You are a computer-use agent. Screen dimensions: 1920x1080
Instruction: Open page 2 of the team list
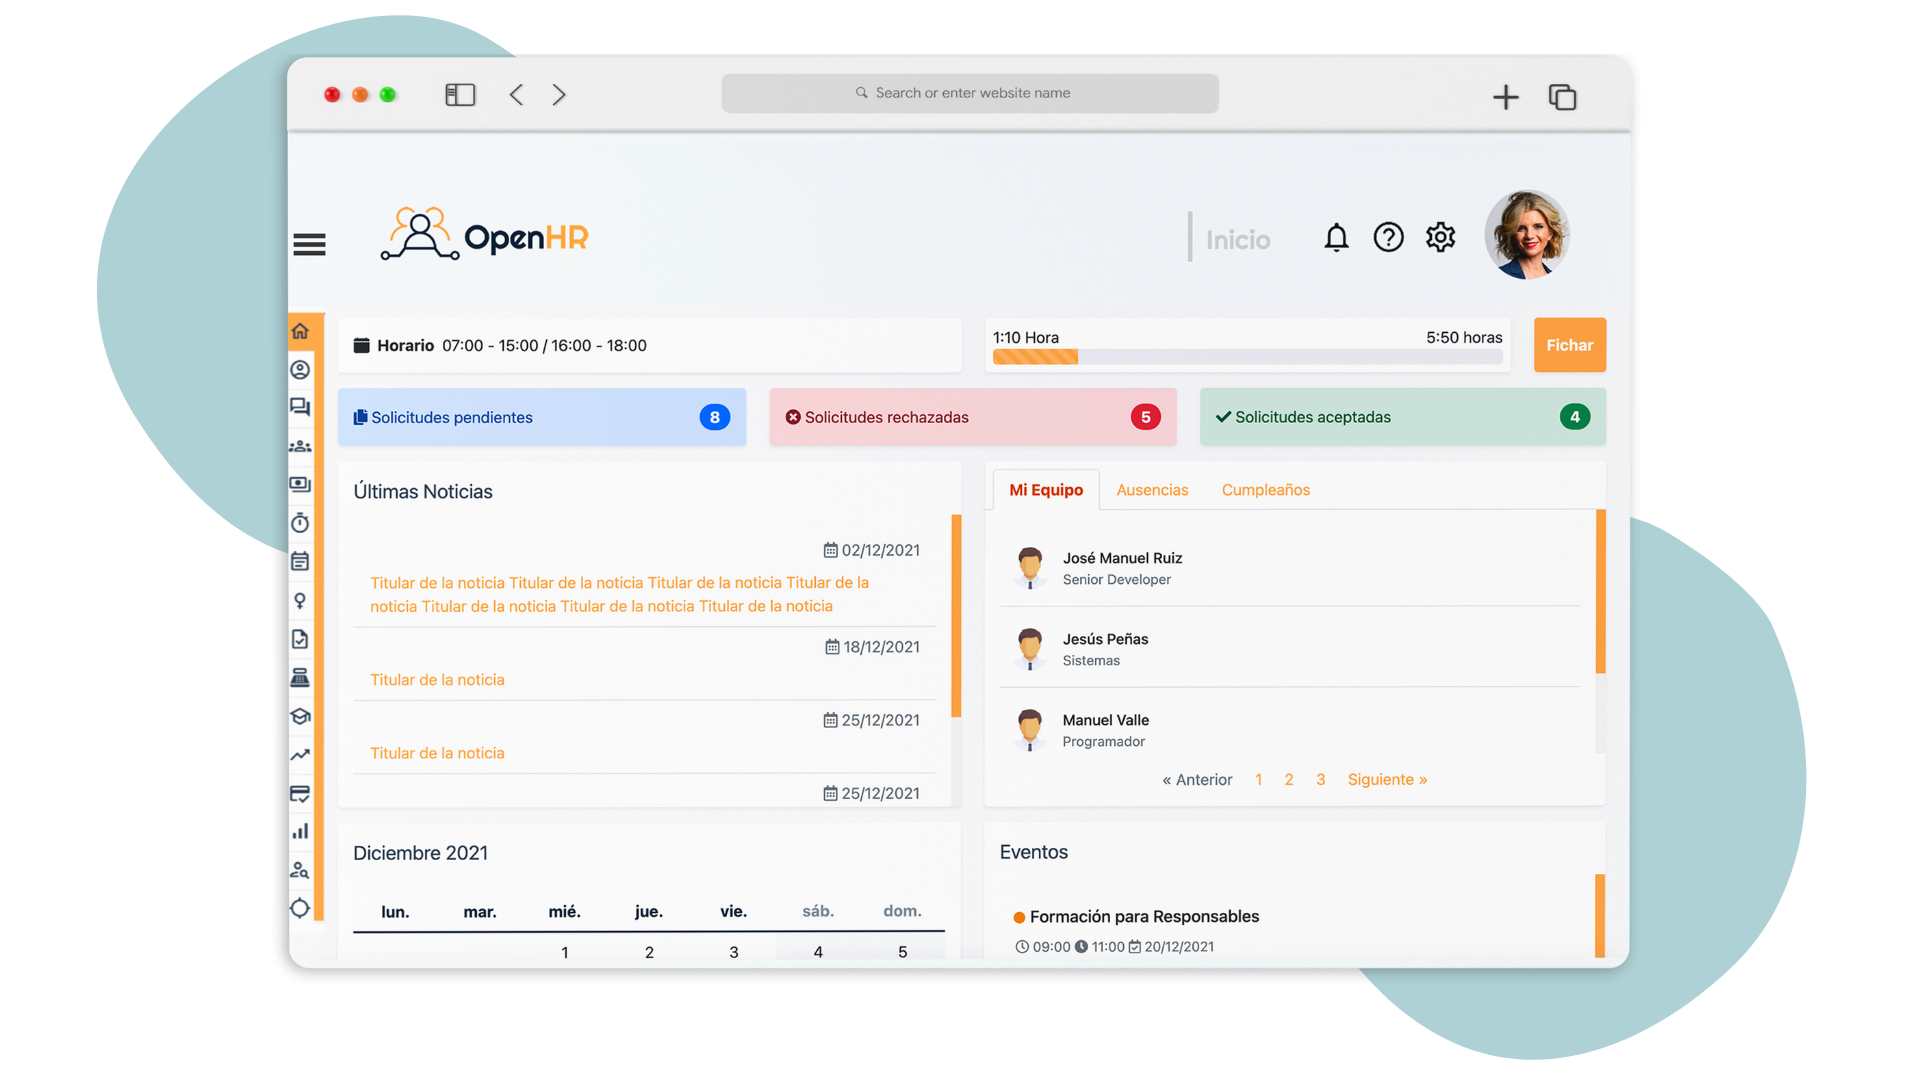click(x=1288, y=779)
